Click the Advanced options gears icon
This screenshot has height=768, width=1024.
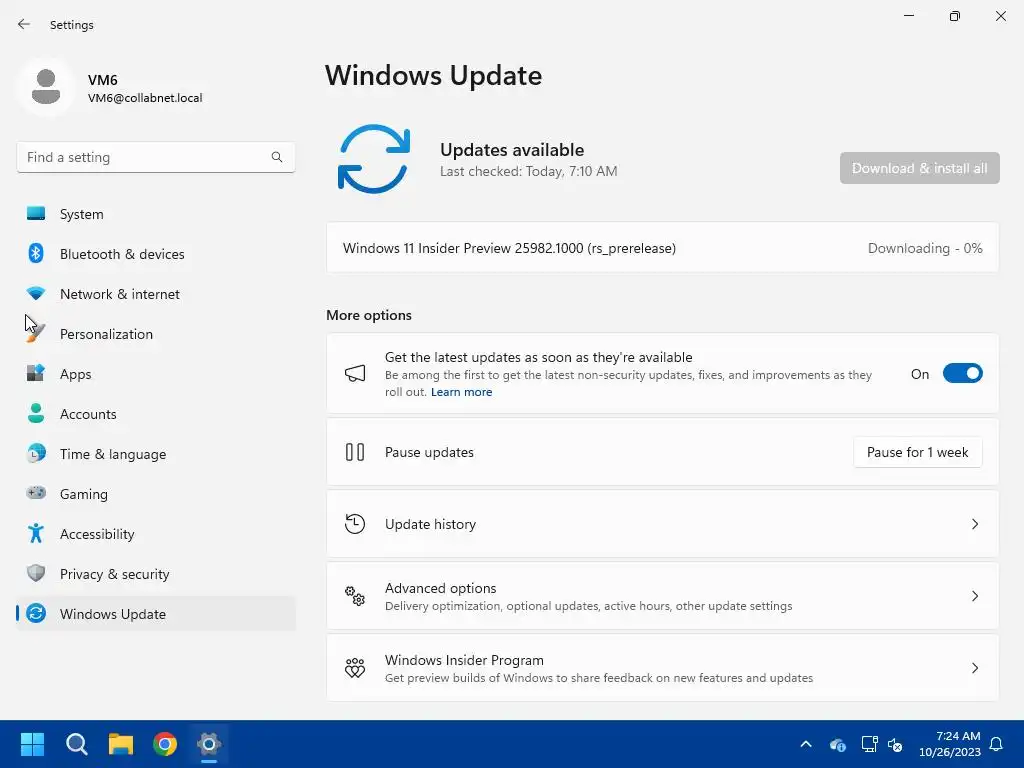click(x=355, y=596)
